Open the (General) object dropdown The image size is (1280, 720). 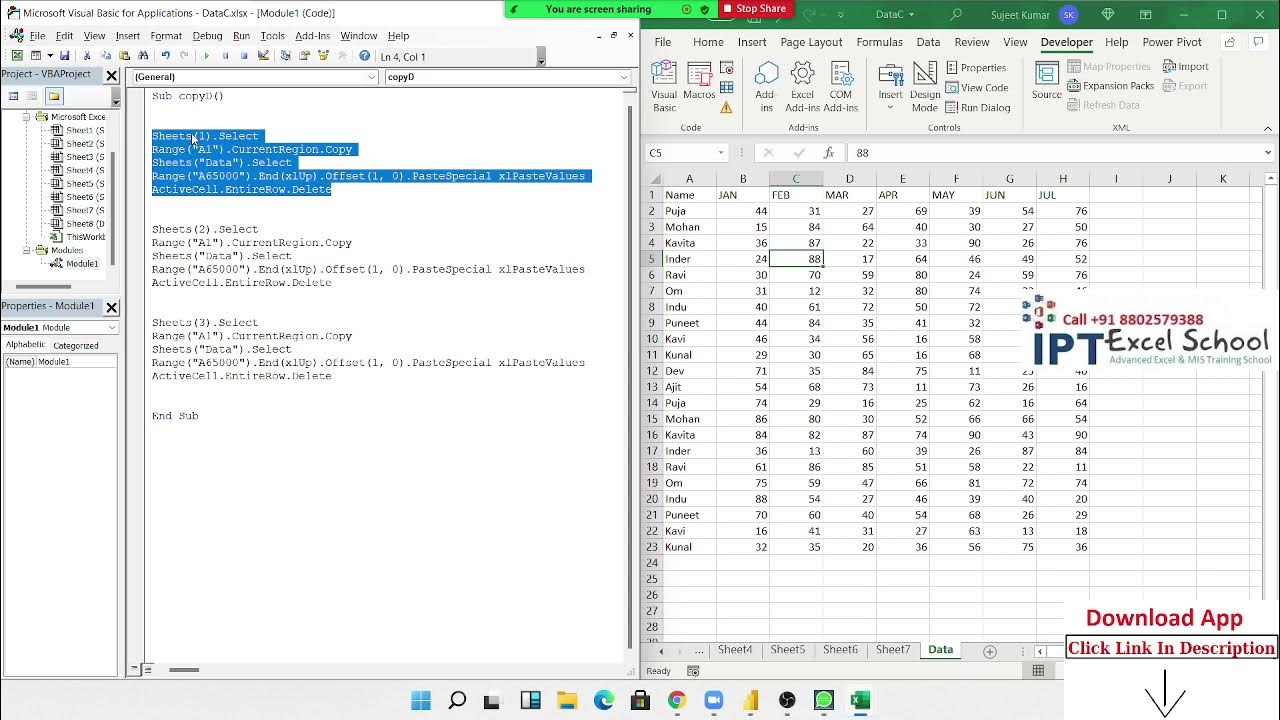click(x=372, y=77)
